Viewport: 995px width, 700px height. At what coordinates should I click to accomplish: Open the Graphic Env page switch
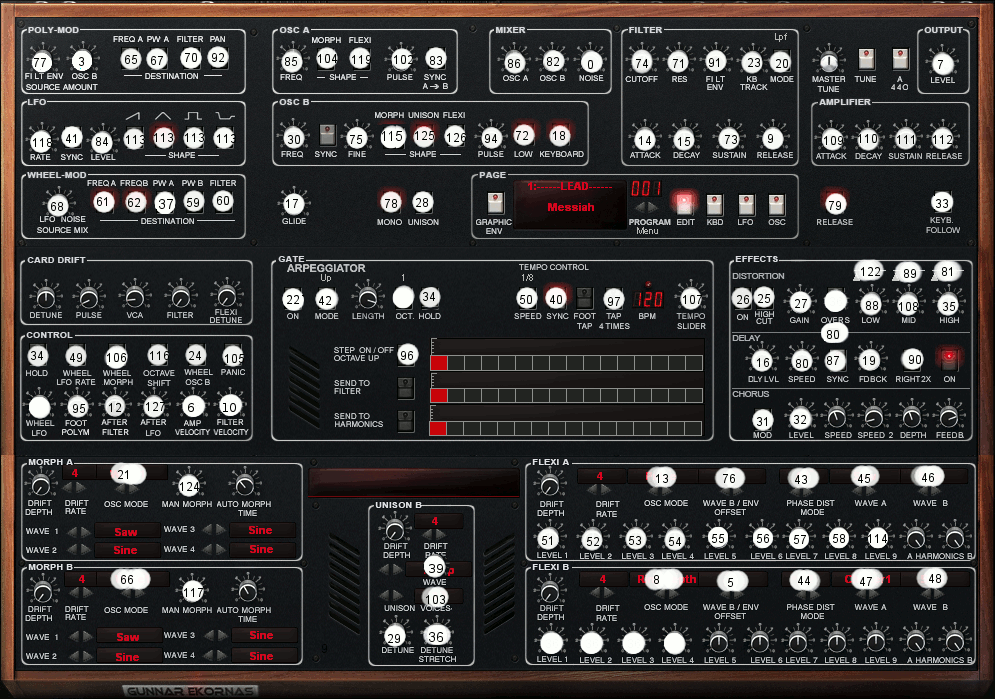[x=496, y=203]
